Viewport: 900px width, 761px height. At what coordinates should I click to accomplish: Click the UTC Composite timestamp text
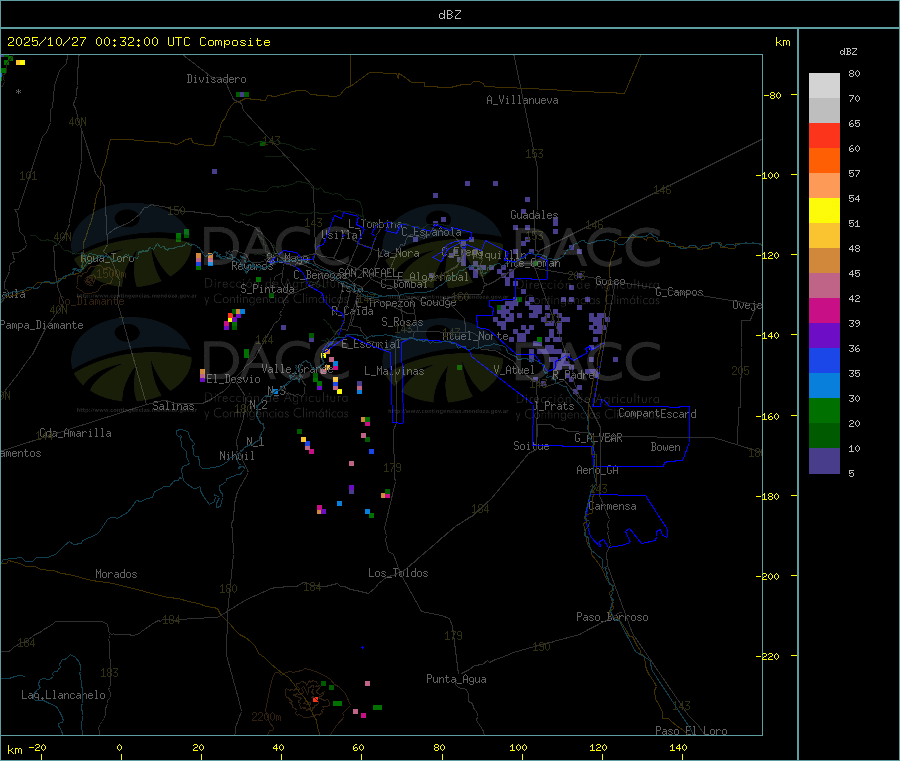pos(138,42)
